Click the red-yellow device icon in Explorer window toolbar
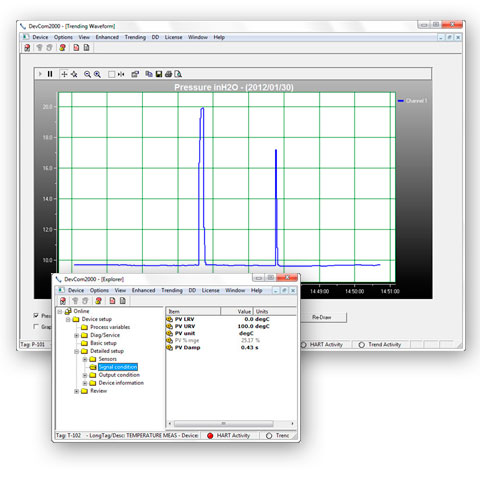This screenshot has width=480, height=480. point(98,301)
